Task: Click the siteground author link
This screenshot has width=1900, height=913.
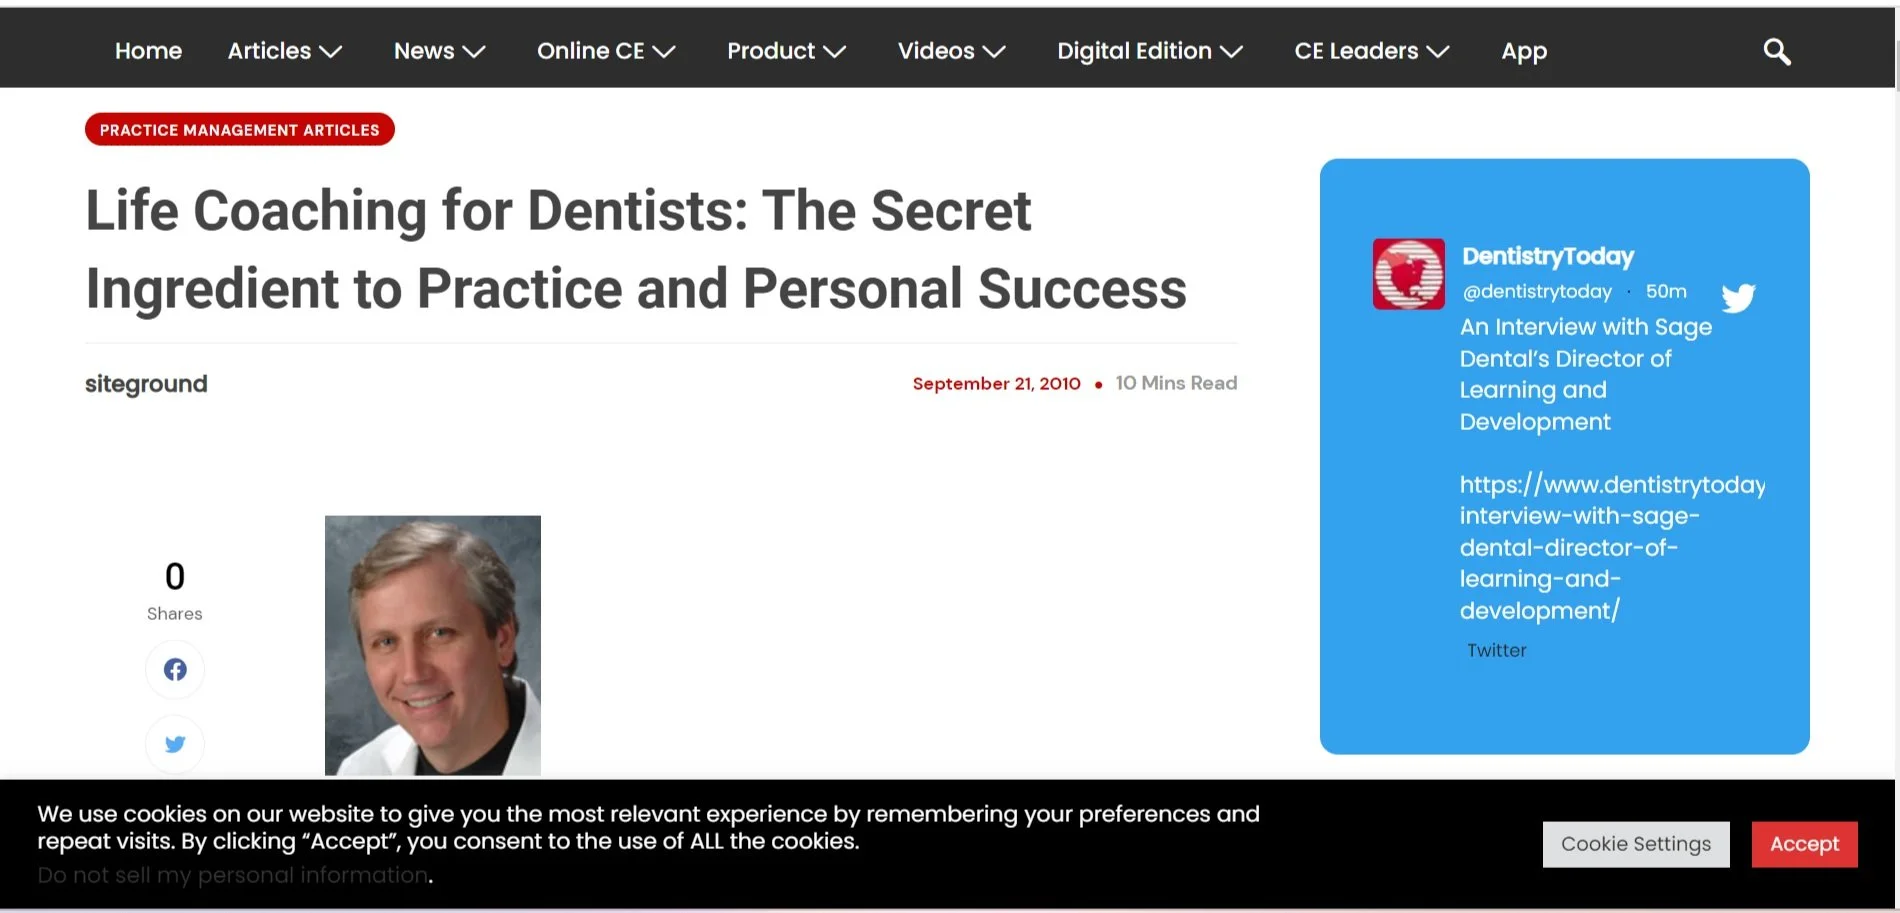Action: pyautogui.click(x=146, y=384)
